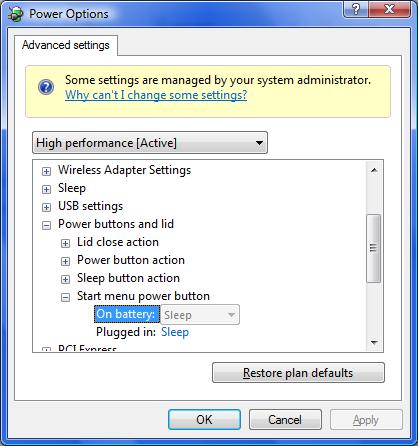Click the blue help question mark icon
The image size is (418, 446).
(x=46, y=87)
